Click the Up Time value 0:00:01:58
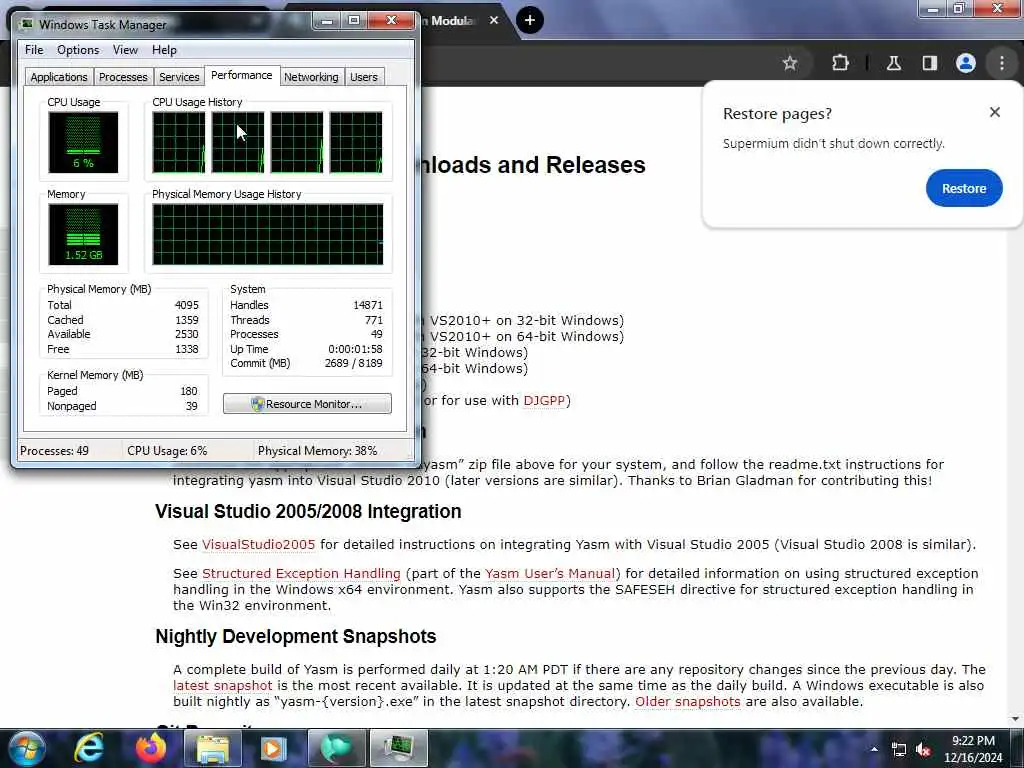 (355, 349)
